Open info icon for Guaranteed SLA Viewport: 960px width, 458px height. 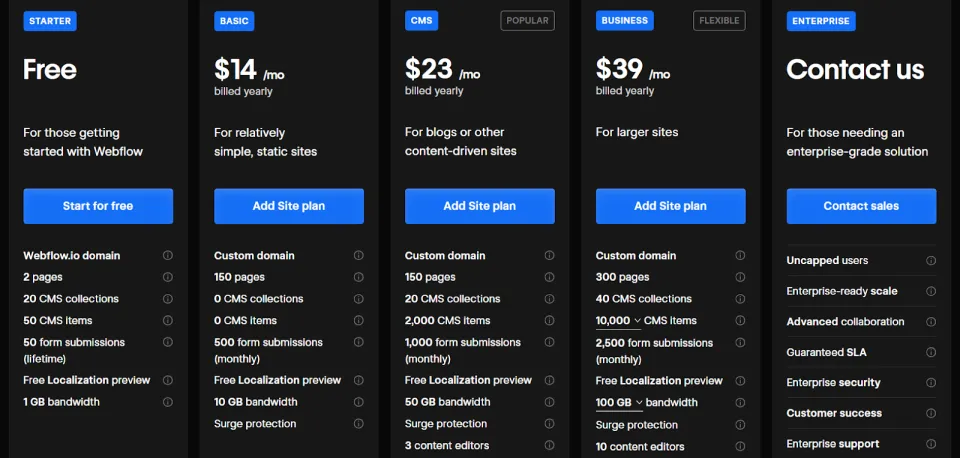pyautogui.click(x=931, y=352)
